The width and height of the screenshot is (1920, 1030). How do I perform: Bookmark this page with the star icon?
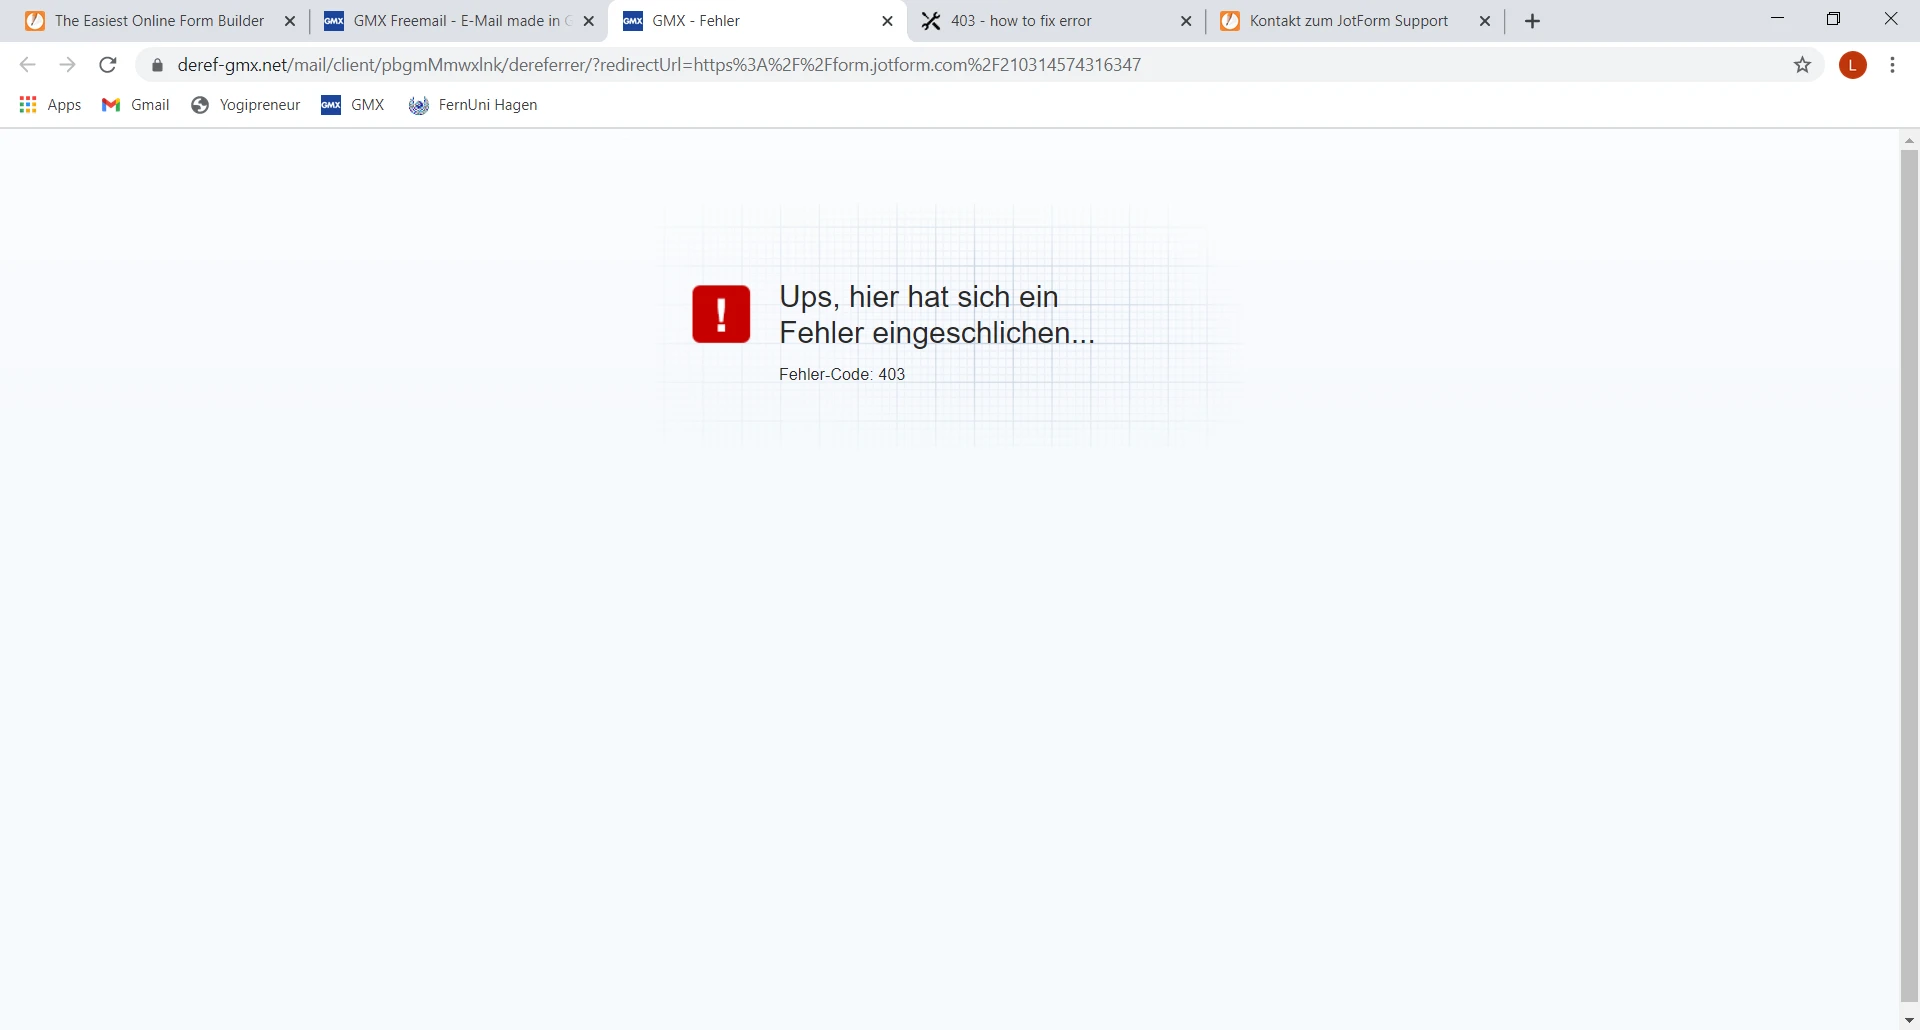1803,64
